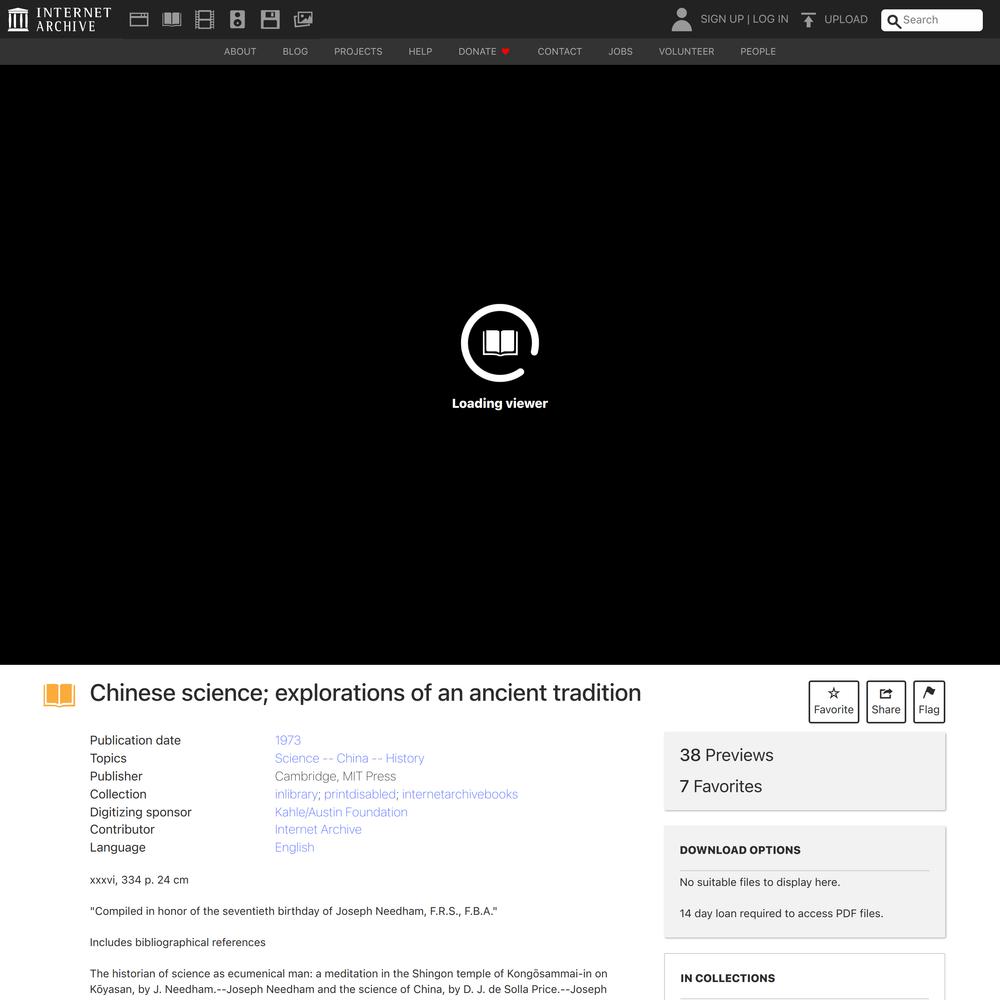The width and height of the screenshot is (1000, 1000).
Task: Click the SIGN UP link
Action: pos(722,19)
